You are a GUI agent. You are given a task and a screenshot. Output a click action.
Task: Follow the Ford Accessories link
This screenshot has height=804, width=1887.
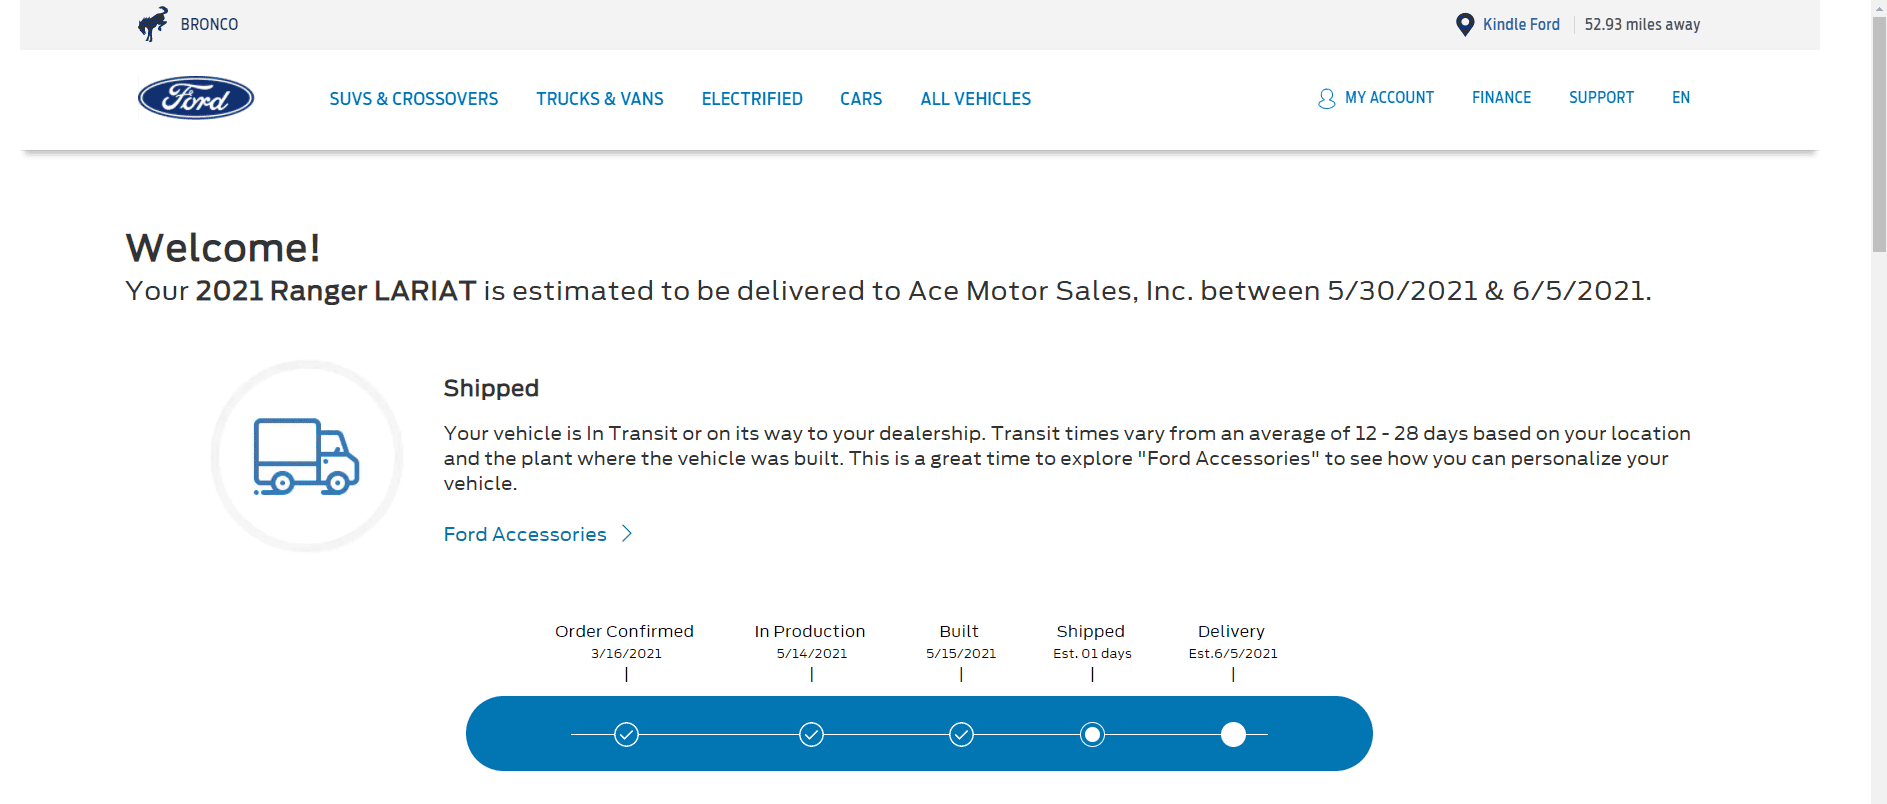pyautogui.click(x=525, y=534)
